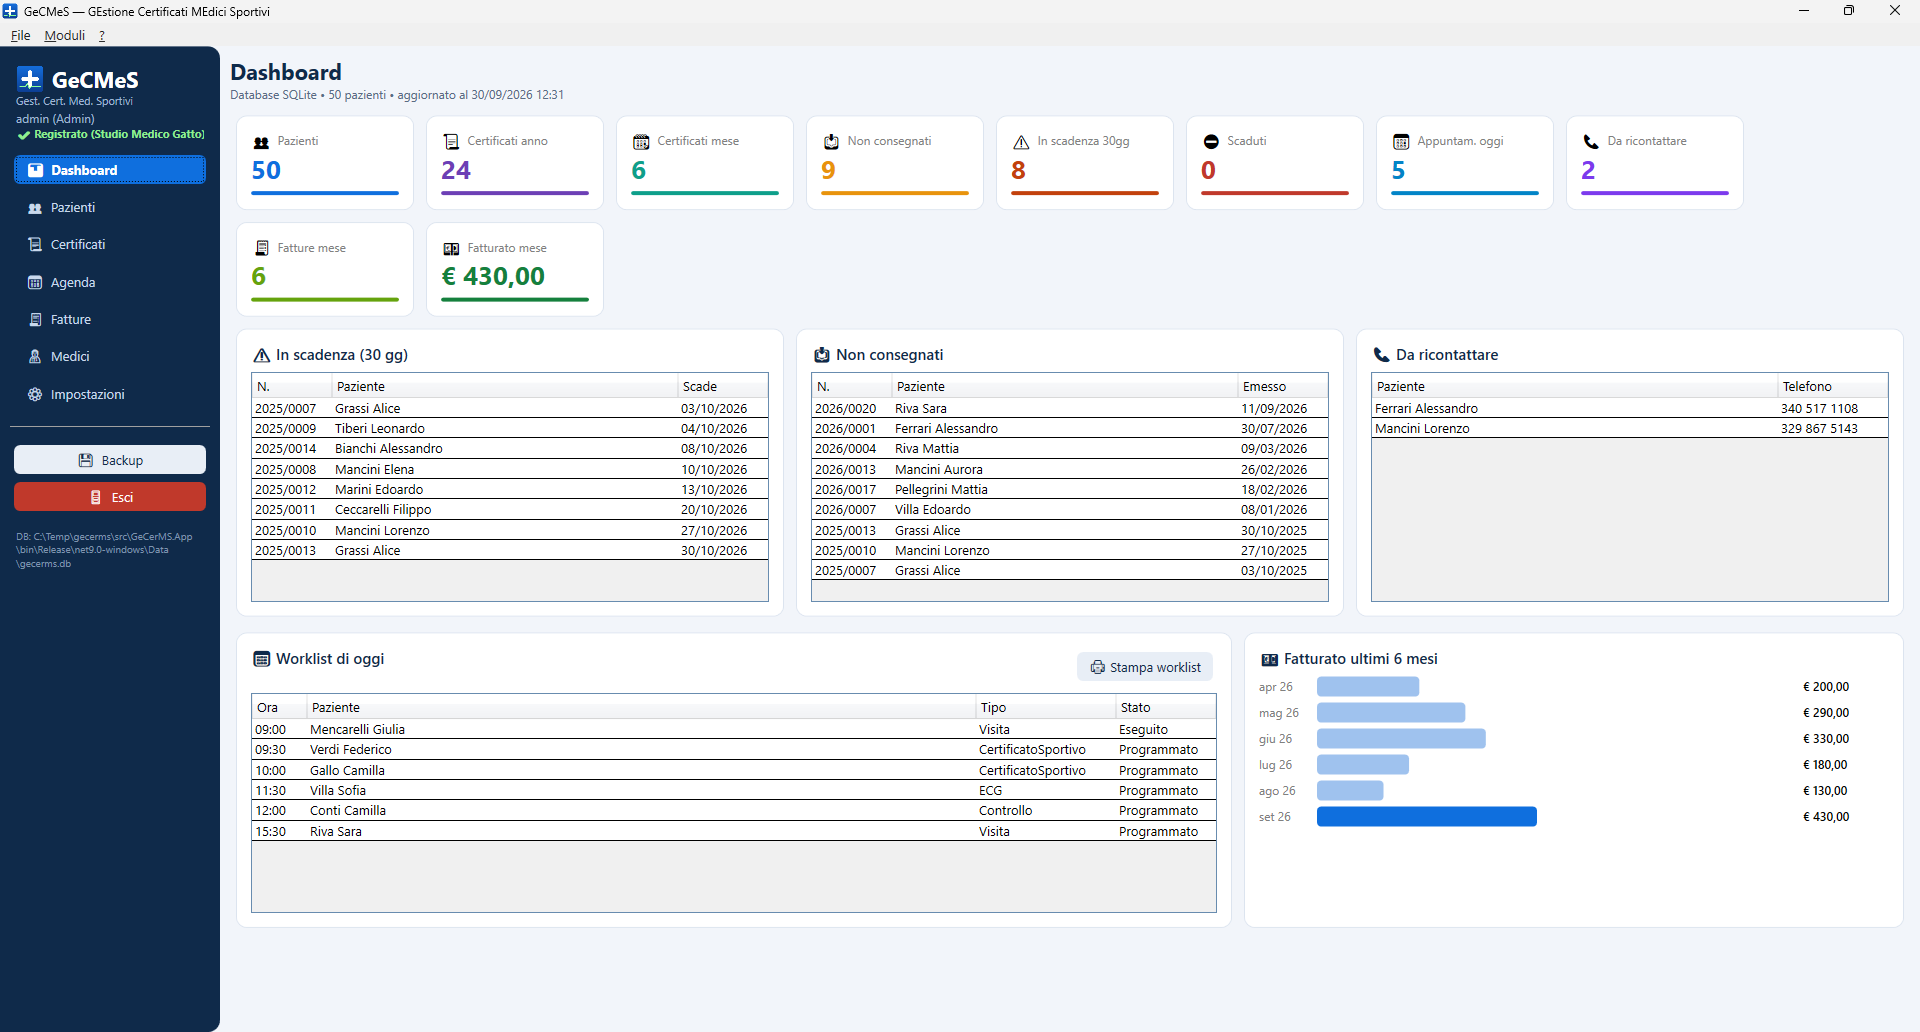Click the Backup button
Viewport: 1920px width, 1032px height.
click(110, 460)
